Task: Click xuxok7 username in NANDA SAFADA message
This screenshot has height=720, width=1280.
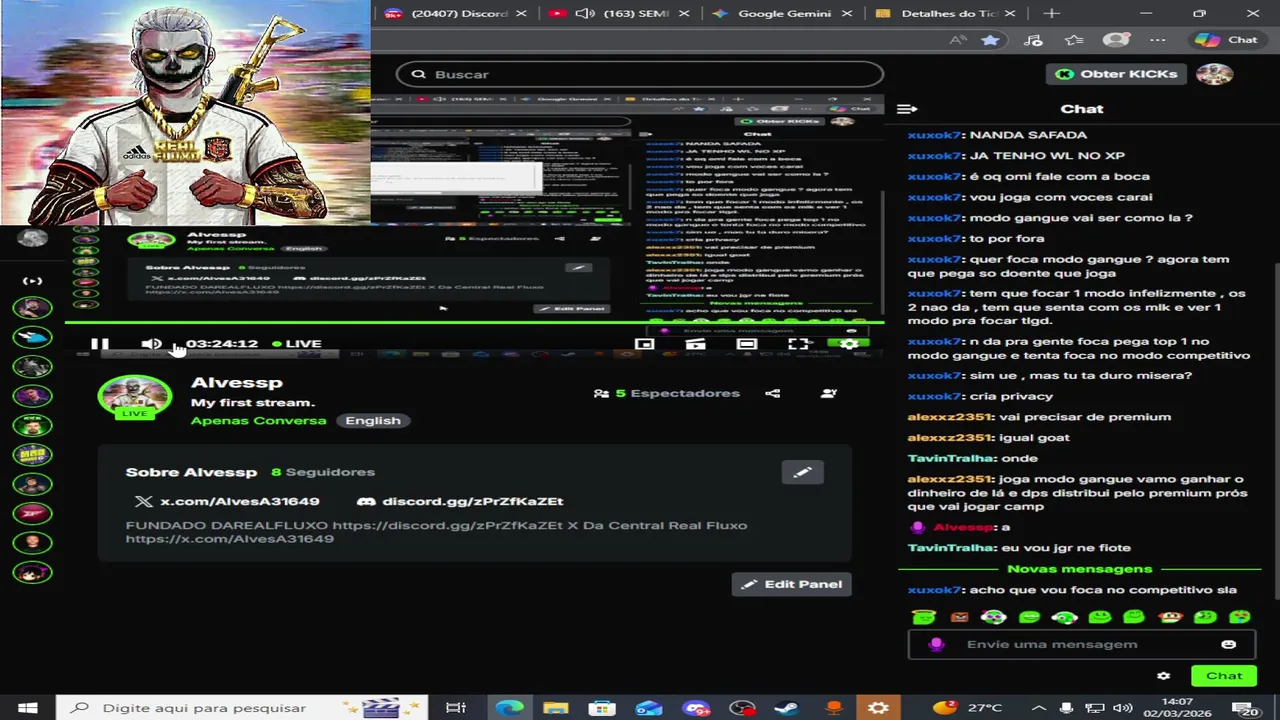Action: pos(935,135)
